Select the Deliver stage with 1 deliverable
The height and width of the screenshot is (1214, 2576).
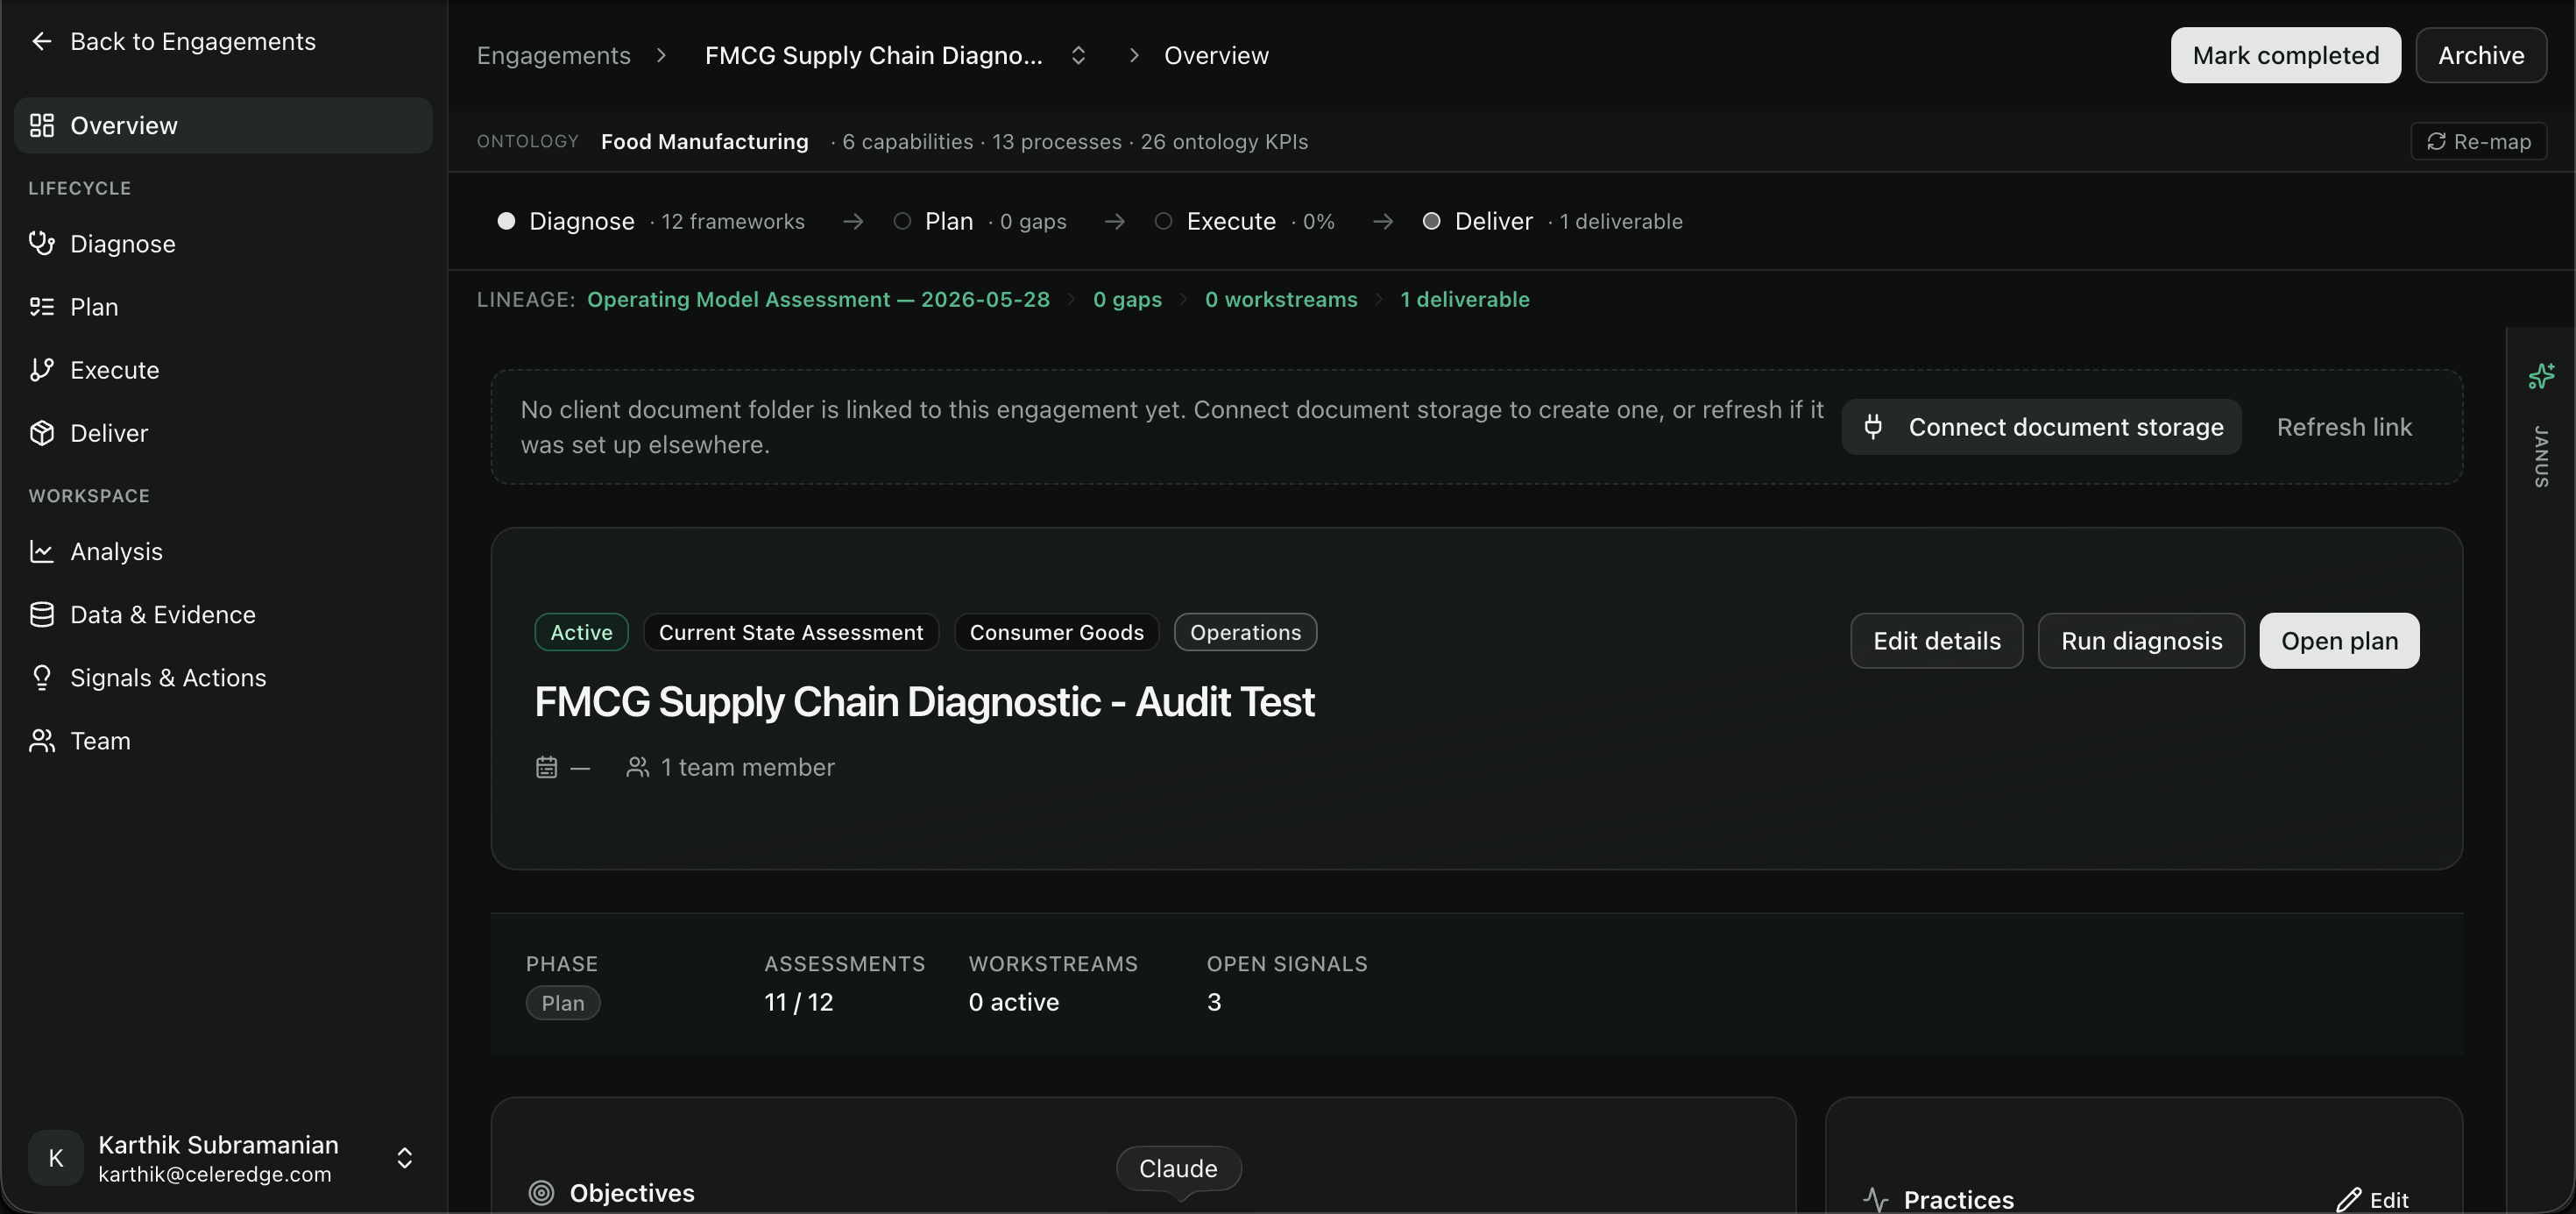(1552, 221)
